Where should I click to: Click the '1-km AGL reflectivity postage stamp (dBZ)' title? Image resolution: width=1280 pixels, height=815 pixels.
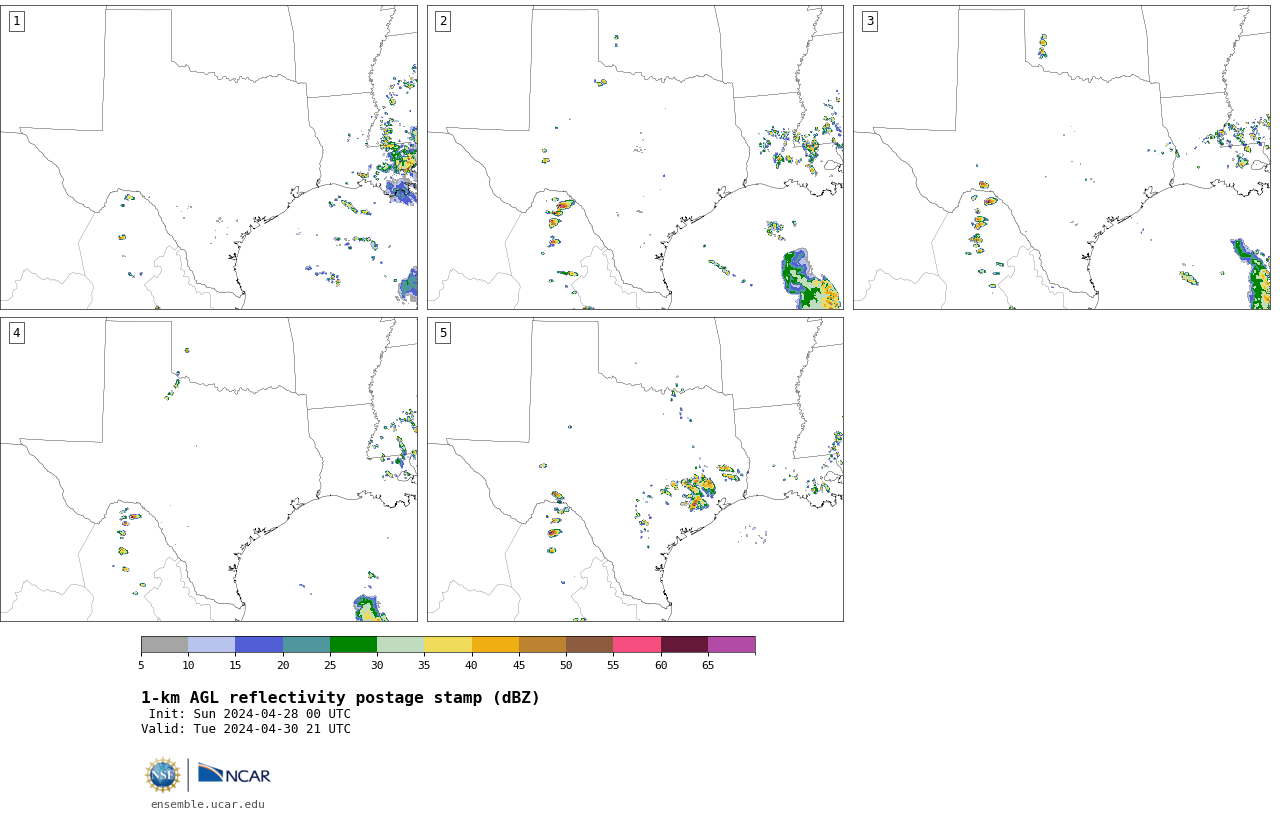[340, 698]
